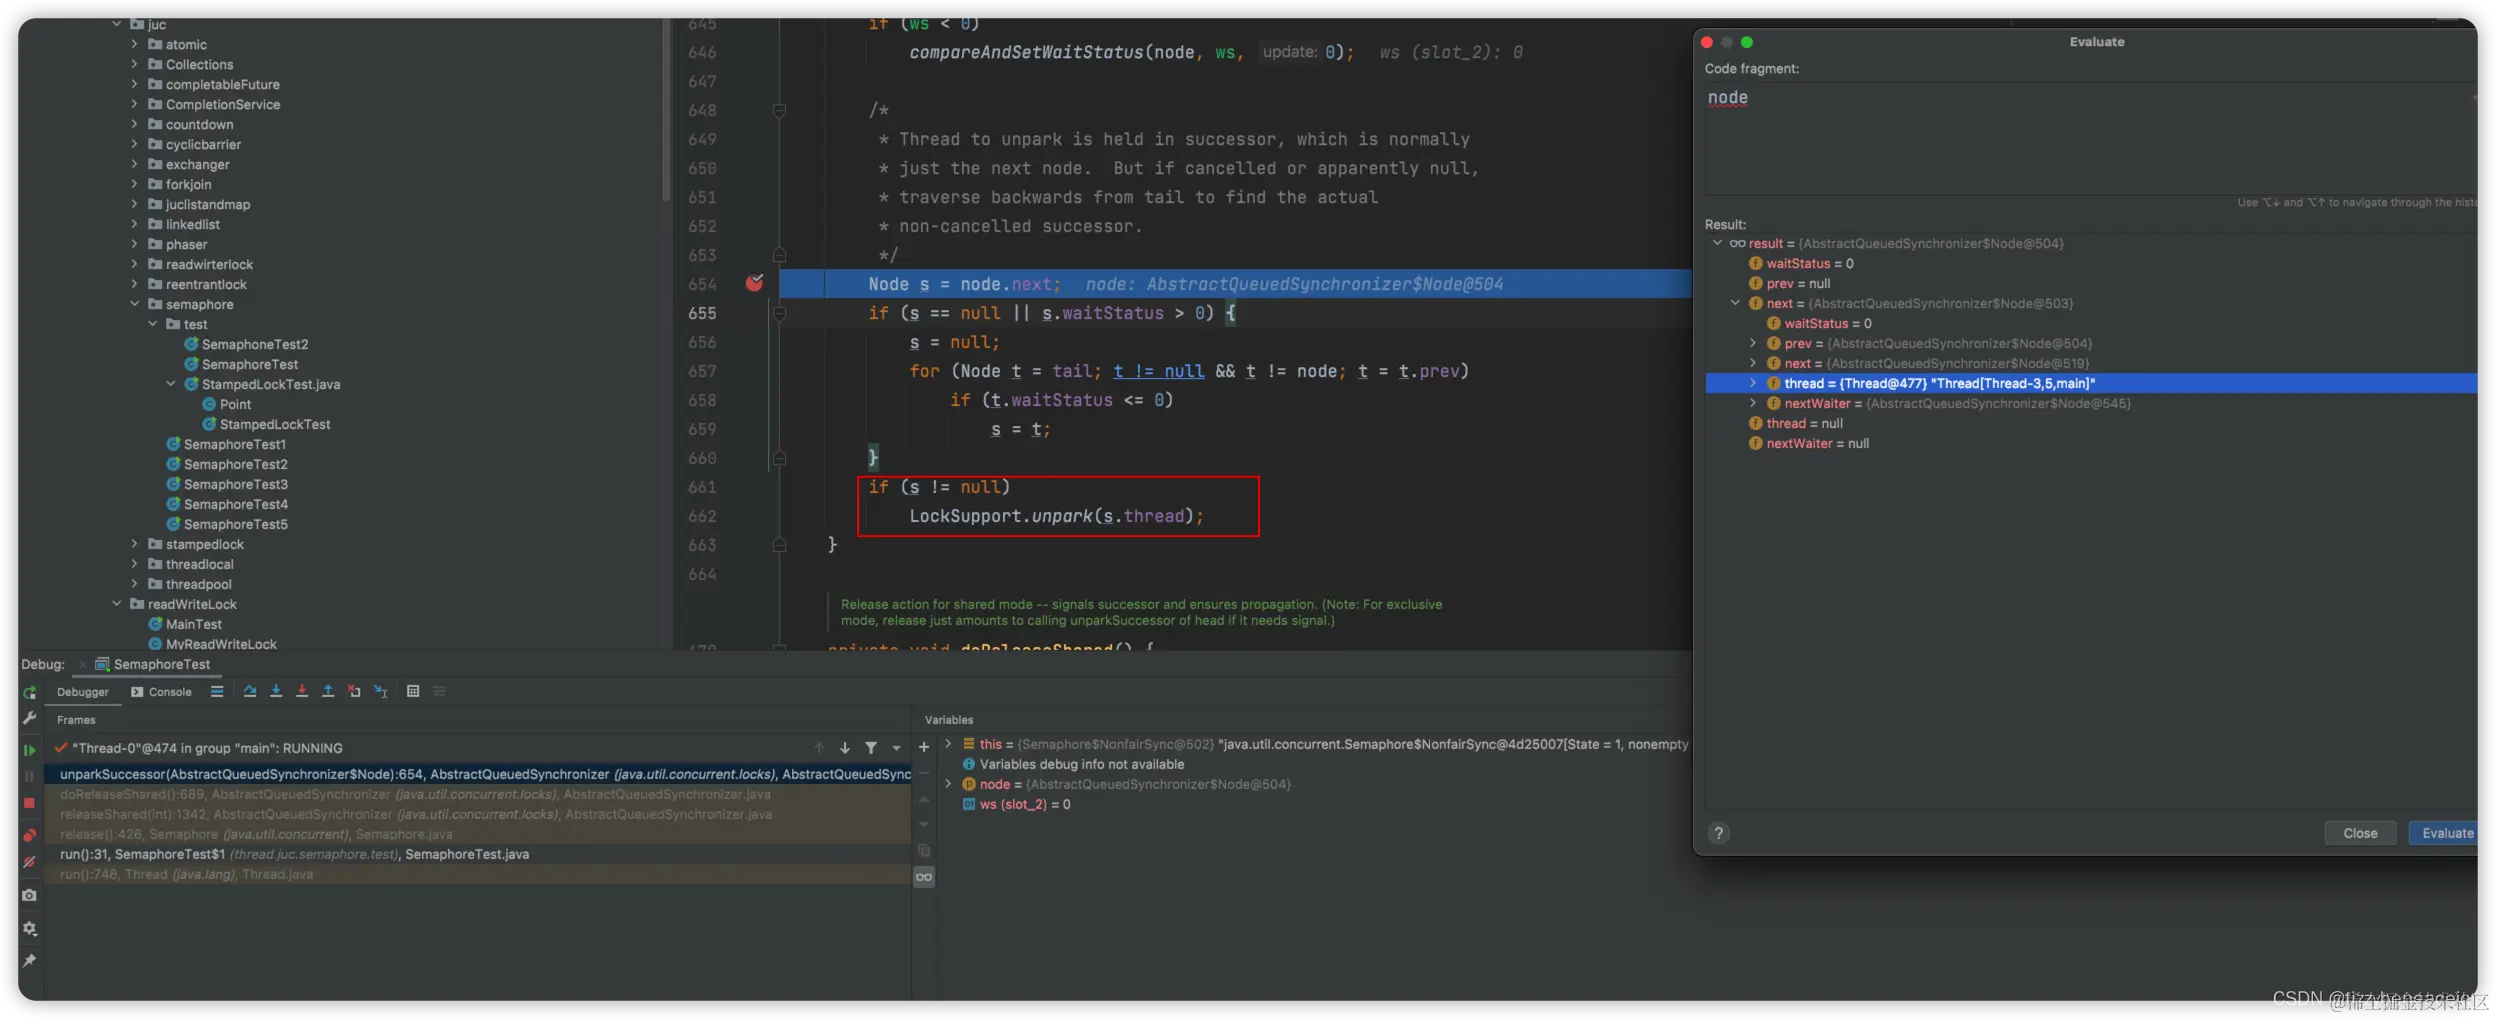Rerun the SemaphoreTest debug session
Screen dimensions: 2496x1019
pos(30,692)
